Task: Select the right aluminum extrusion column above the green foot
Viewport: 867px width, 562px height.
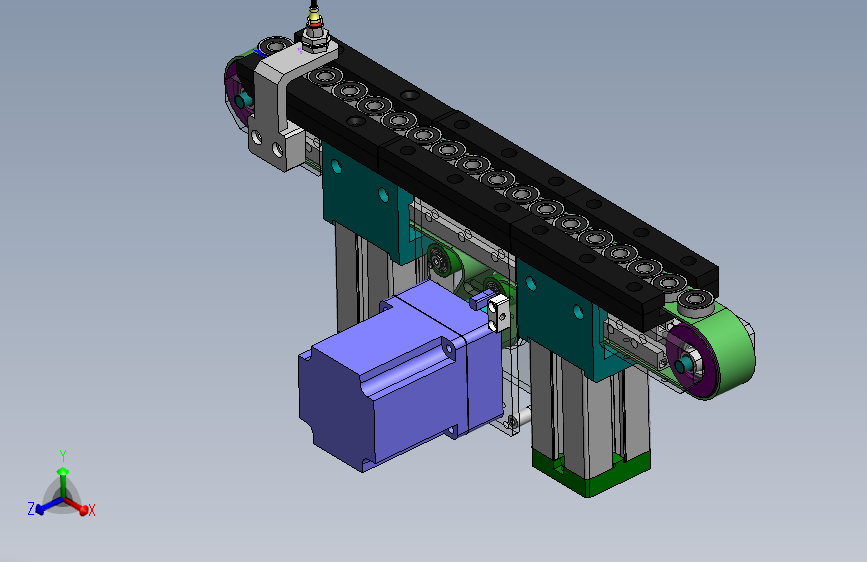Action: pyautogui.click(x=589, y=409)
